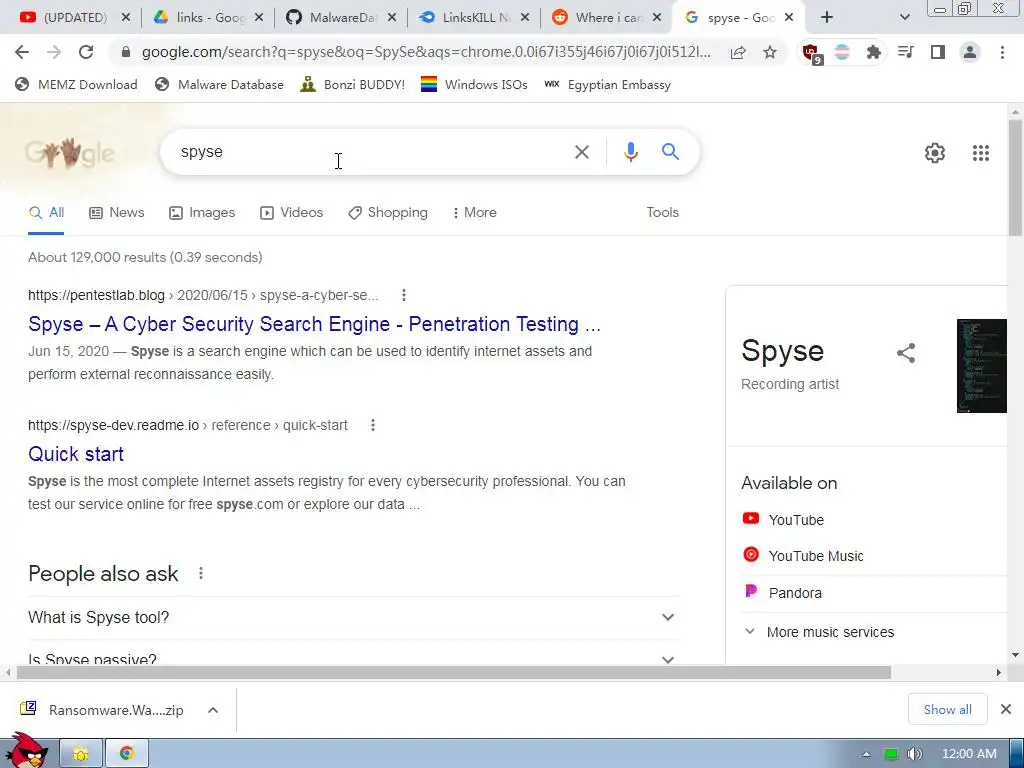Screen dimensions: 1024x768
Task: Open Chrome's three-dot menu
Action: 1002,52
